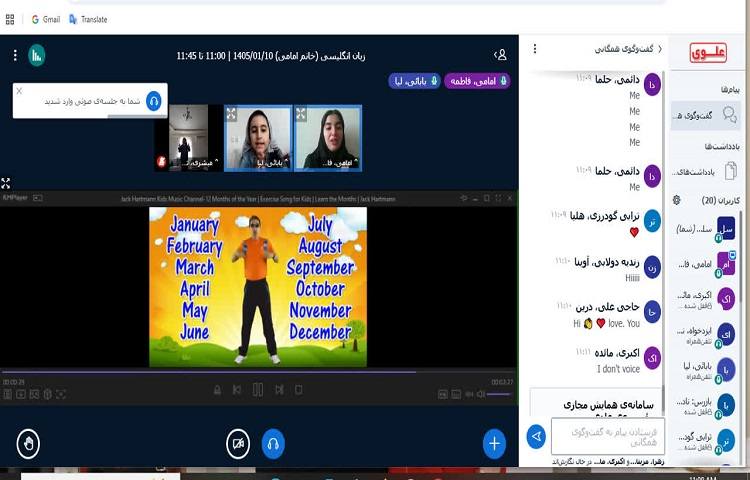This screenshot has height=480, width=750.
Task: Toggle KMPlayer fullscreen icon in title bar
Action: click(498, 197)
